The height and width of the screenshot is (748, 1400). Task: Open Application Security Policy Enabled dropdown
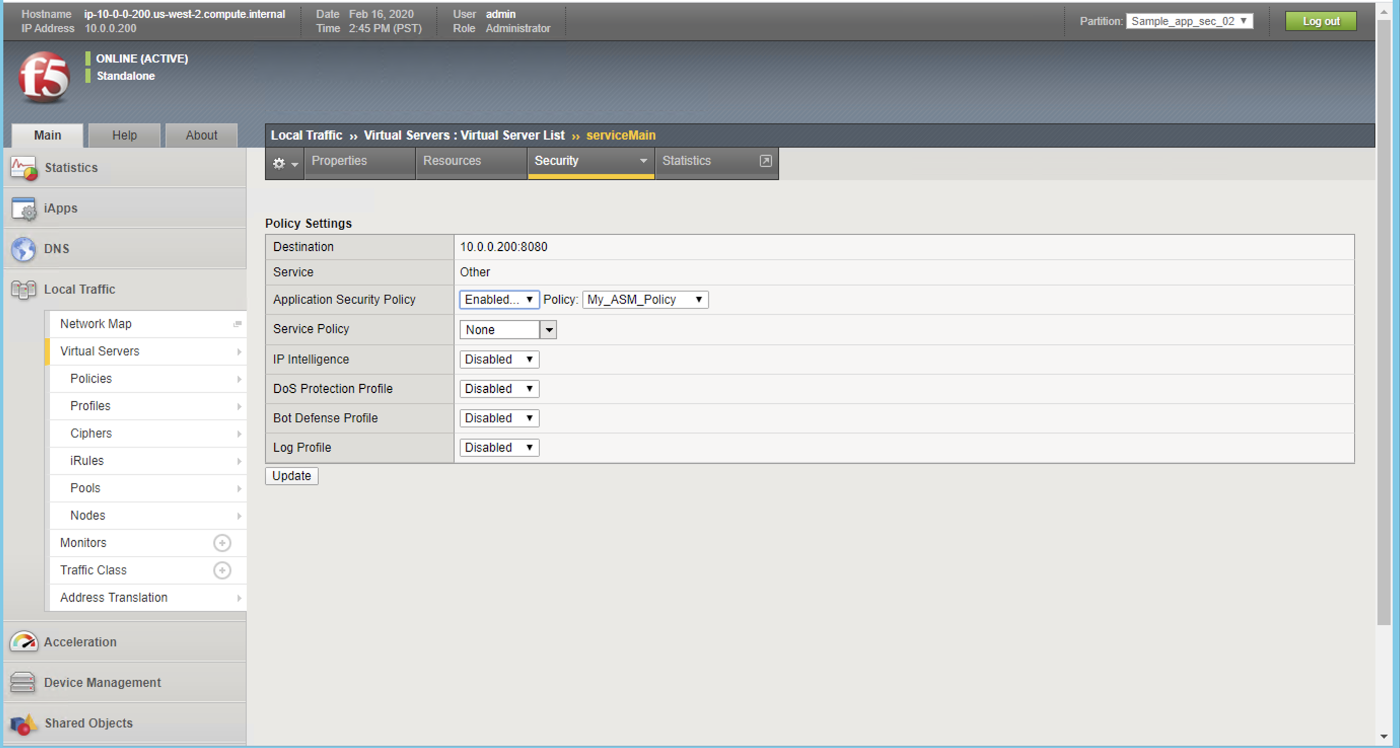(499, 300)
